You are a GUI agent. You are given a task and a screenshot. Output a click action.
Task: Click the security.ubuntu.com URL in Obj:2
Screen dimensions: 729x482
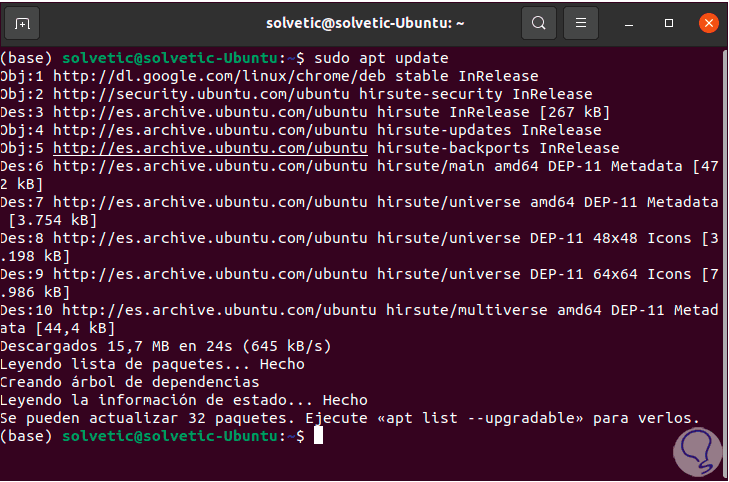click(x=201, y=94)
